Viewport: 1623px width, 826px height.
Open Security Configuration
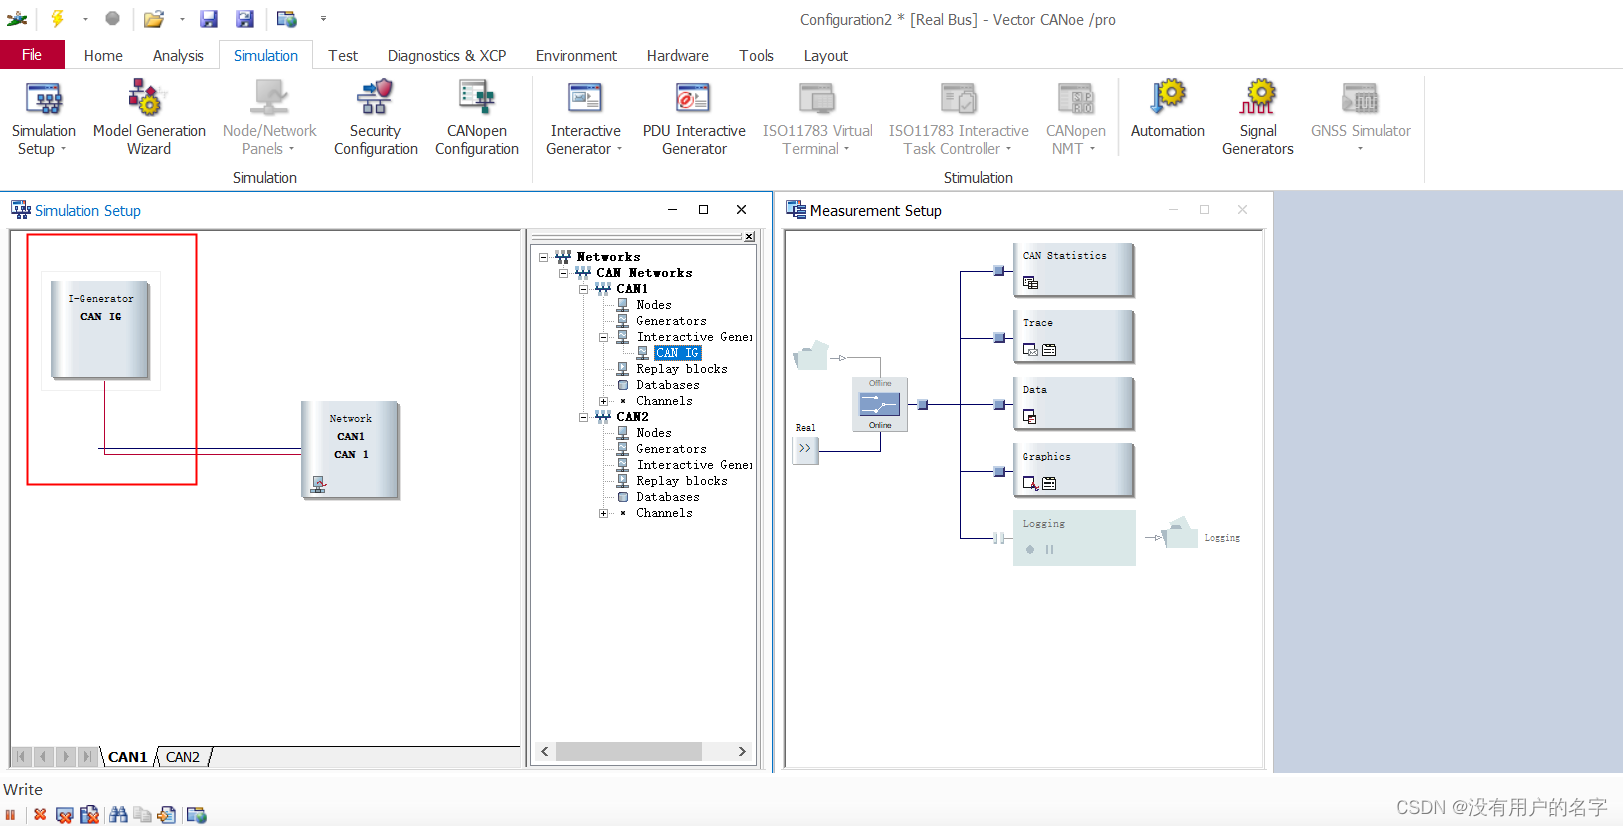(x=375, y=118)
